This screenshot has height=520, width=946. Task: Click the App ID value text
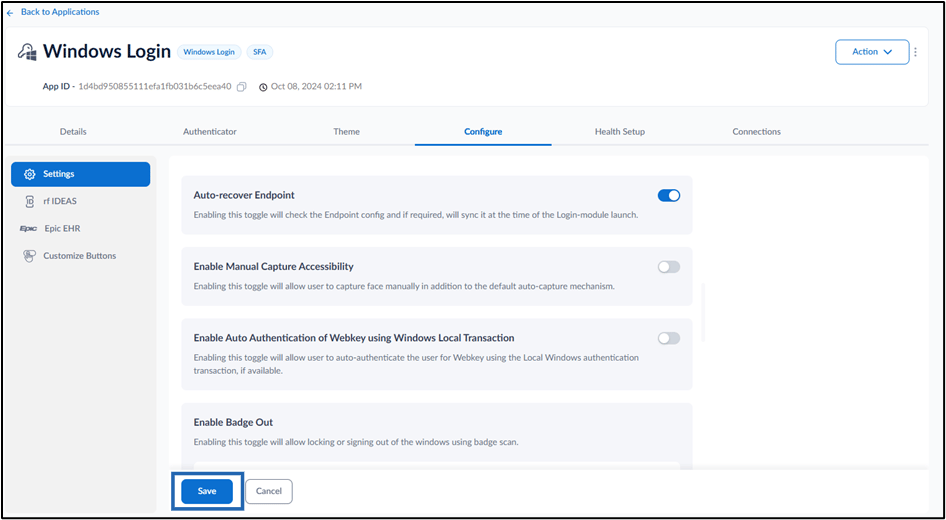(154, 86)
